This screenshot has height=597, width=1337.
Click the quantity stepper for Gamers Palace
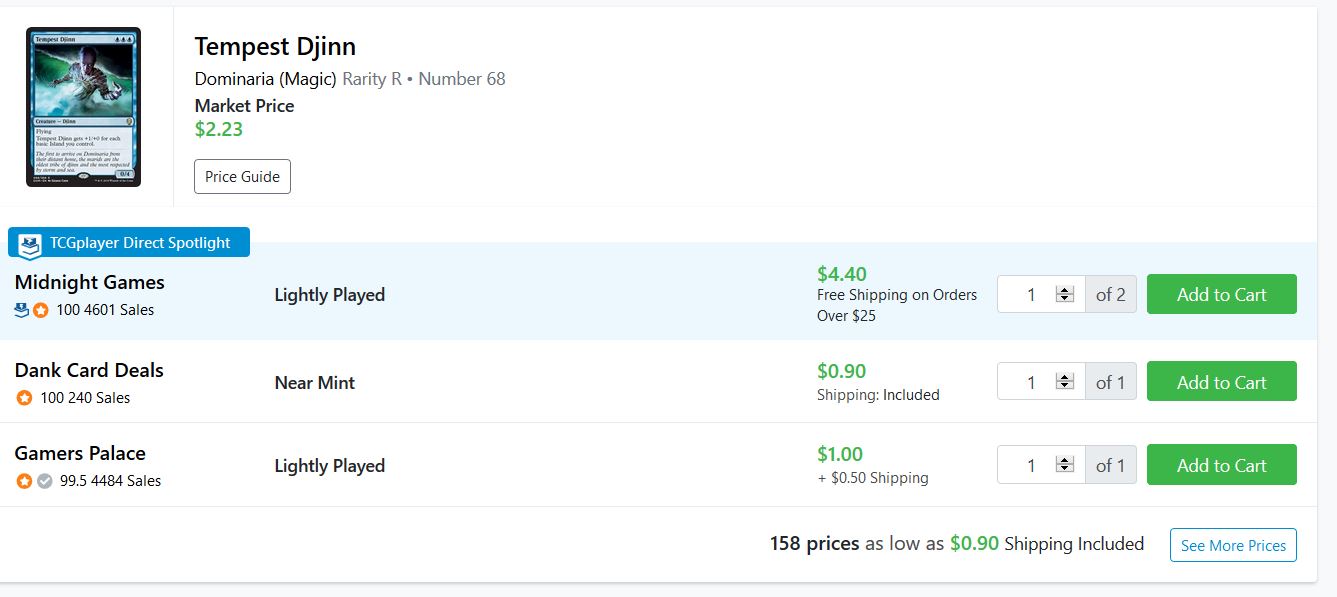[1065, 466]
